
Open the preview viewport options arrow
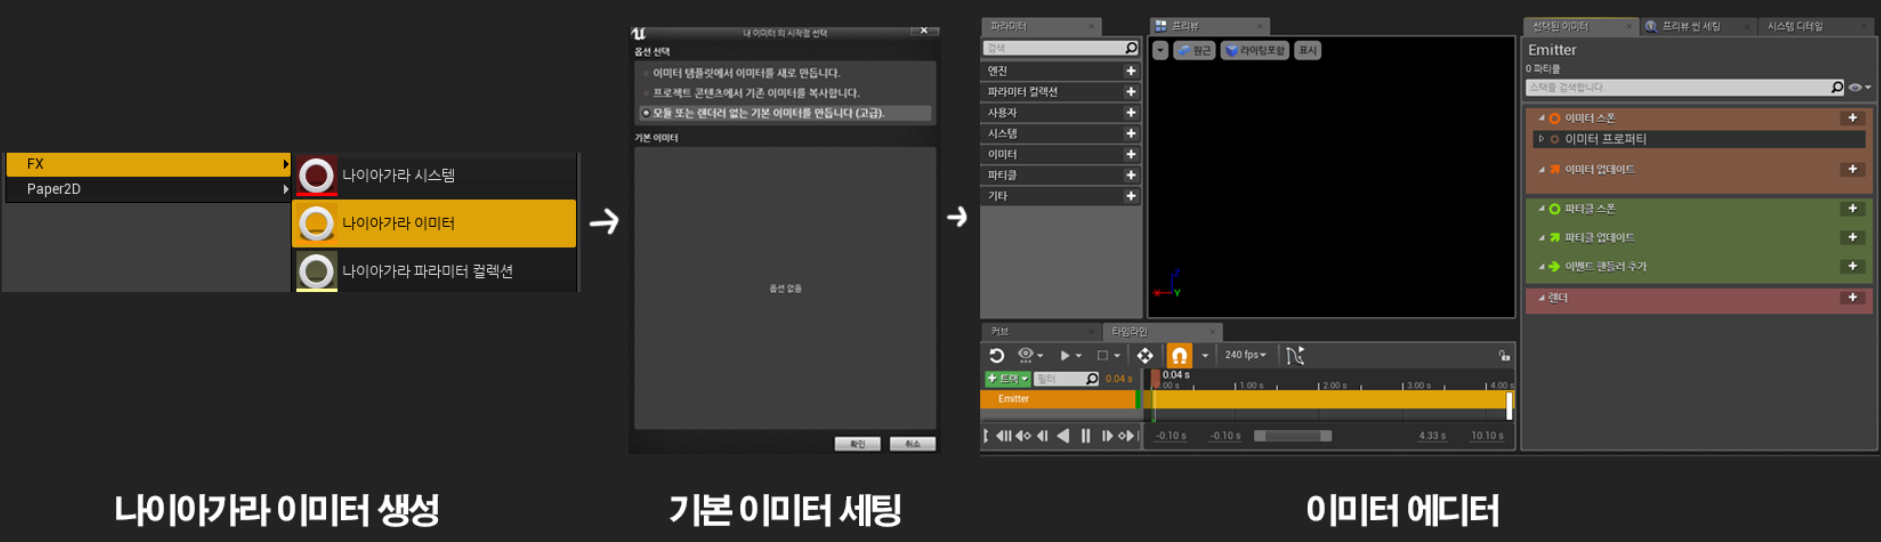[x=1160, y=50]
